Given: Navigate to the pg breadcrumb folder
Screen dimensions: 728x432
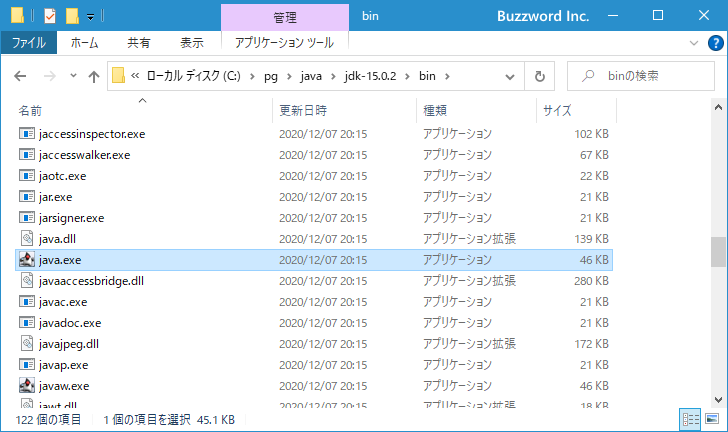Looking at the screenshot, I should pos(271,76).
